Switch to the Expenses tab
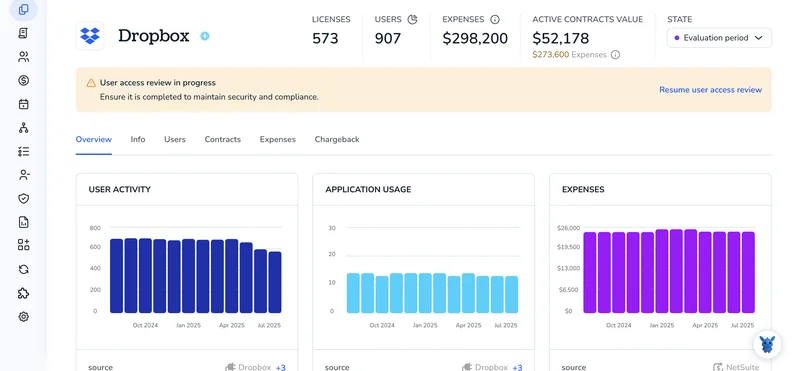This screenshot has height=371, width=800. 278,139
